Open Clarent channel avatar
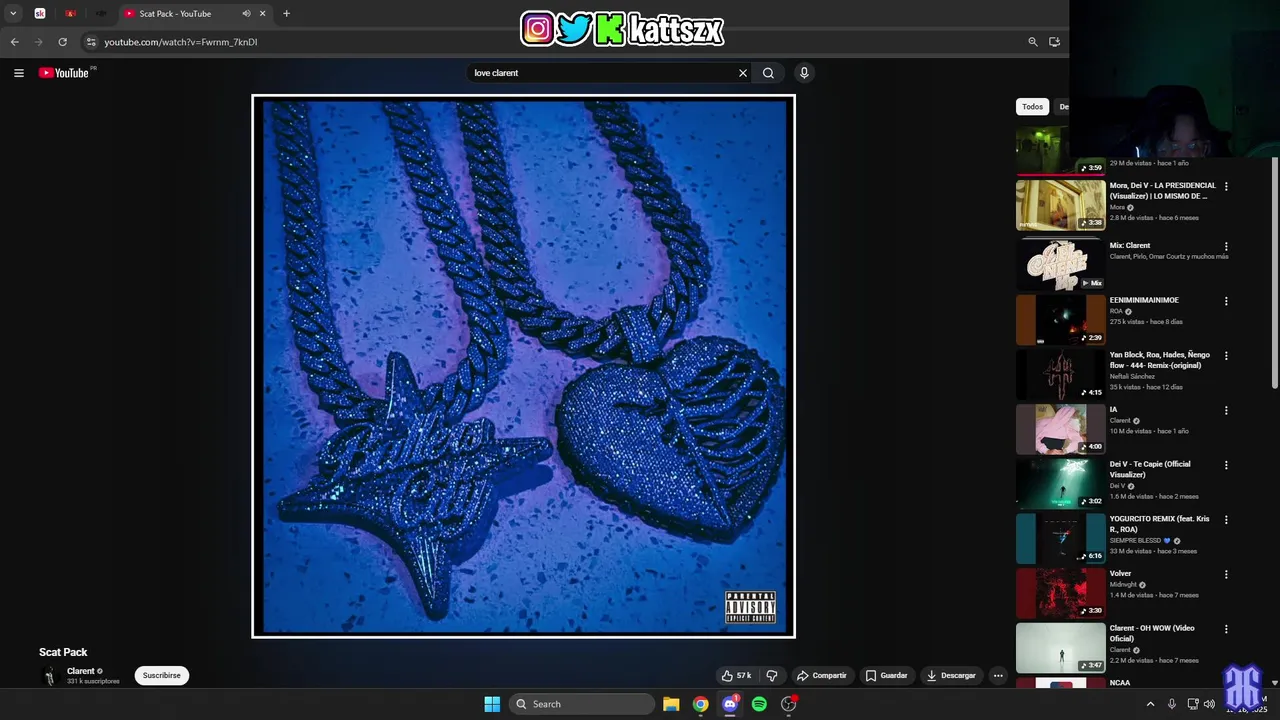This screenshot has height=720, width=1280. (x=49, y=676)
